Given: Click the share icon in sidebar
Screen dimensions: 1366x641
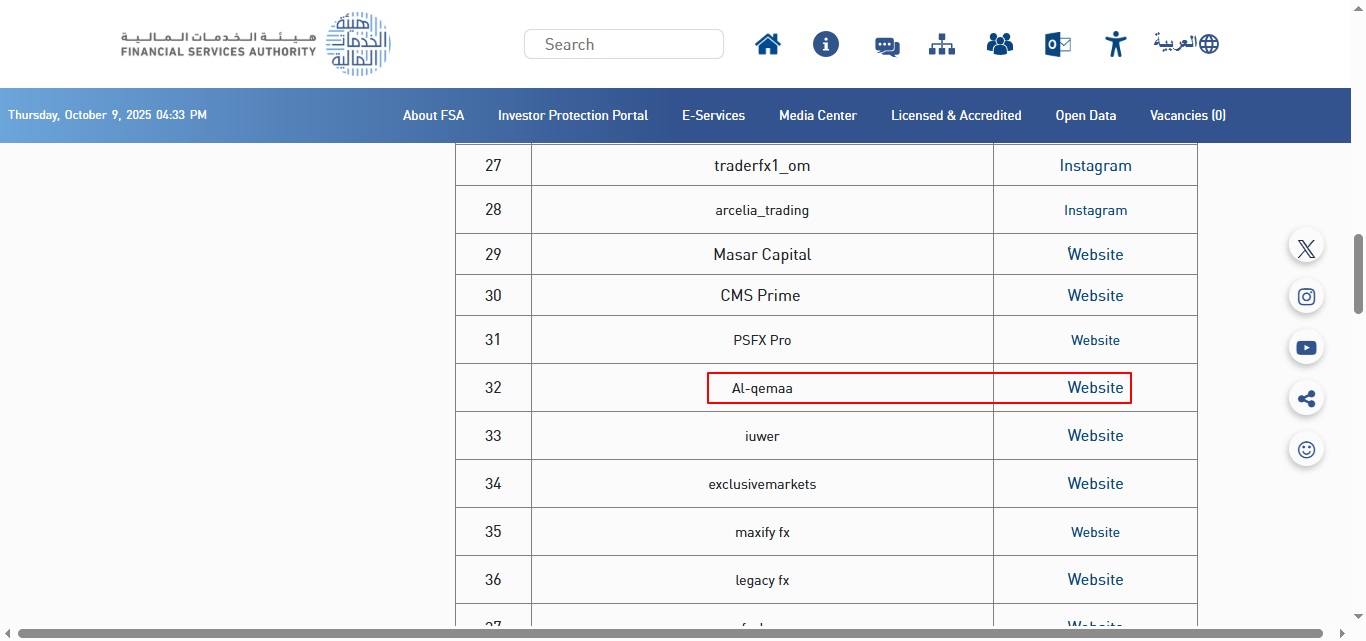Looking at the screenshot, I should pos(1306,399).
